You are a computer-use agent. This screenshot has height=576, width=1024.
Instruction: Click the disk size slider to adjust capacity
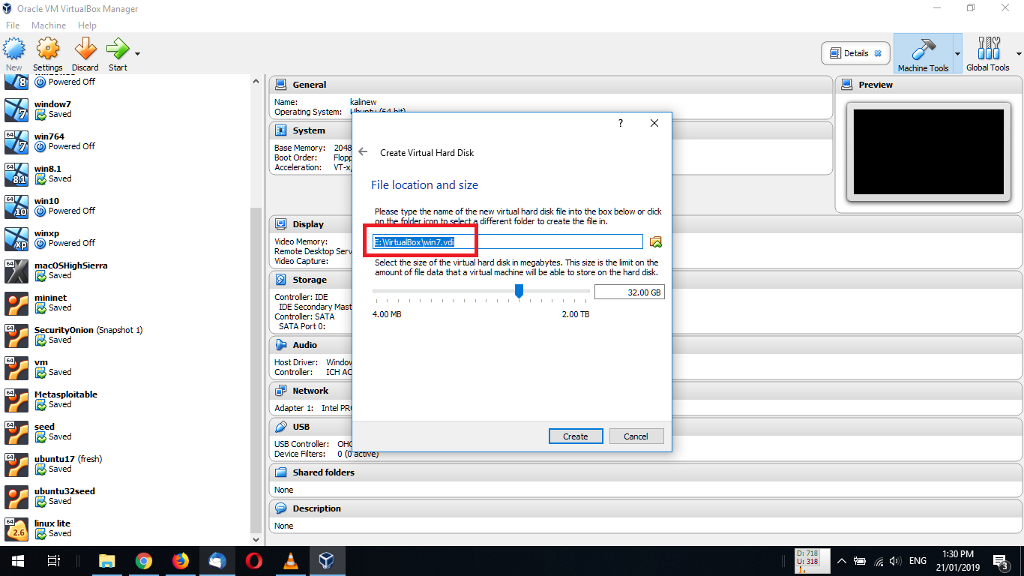pyautogui.click(x=518, y=291)
